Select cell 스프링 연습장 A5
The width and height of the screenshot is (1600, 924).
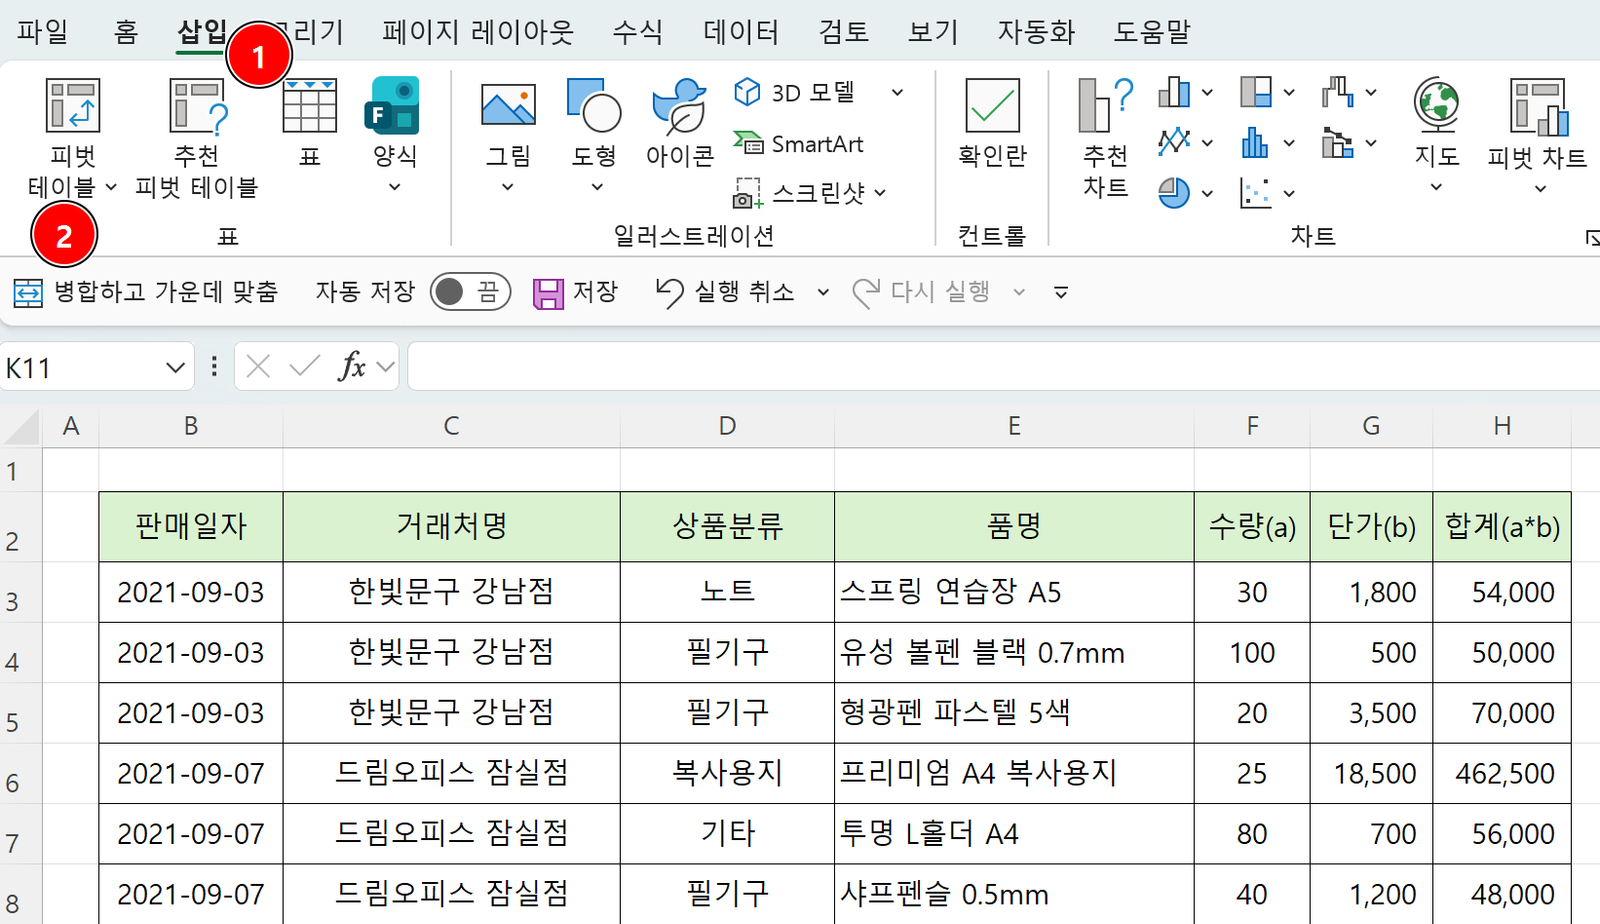pos(1013,592)
